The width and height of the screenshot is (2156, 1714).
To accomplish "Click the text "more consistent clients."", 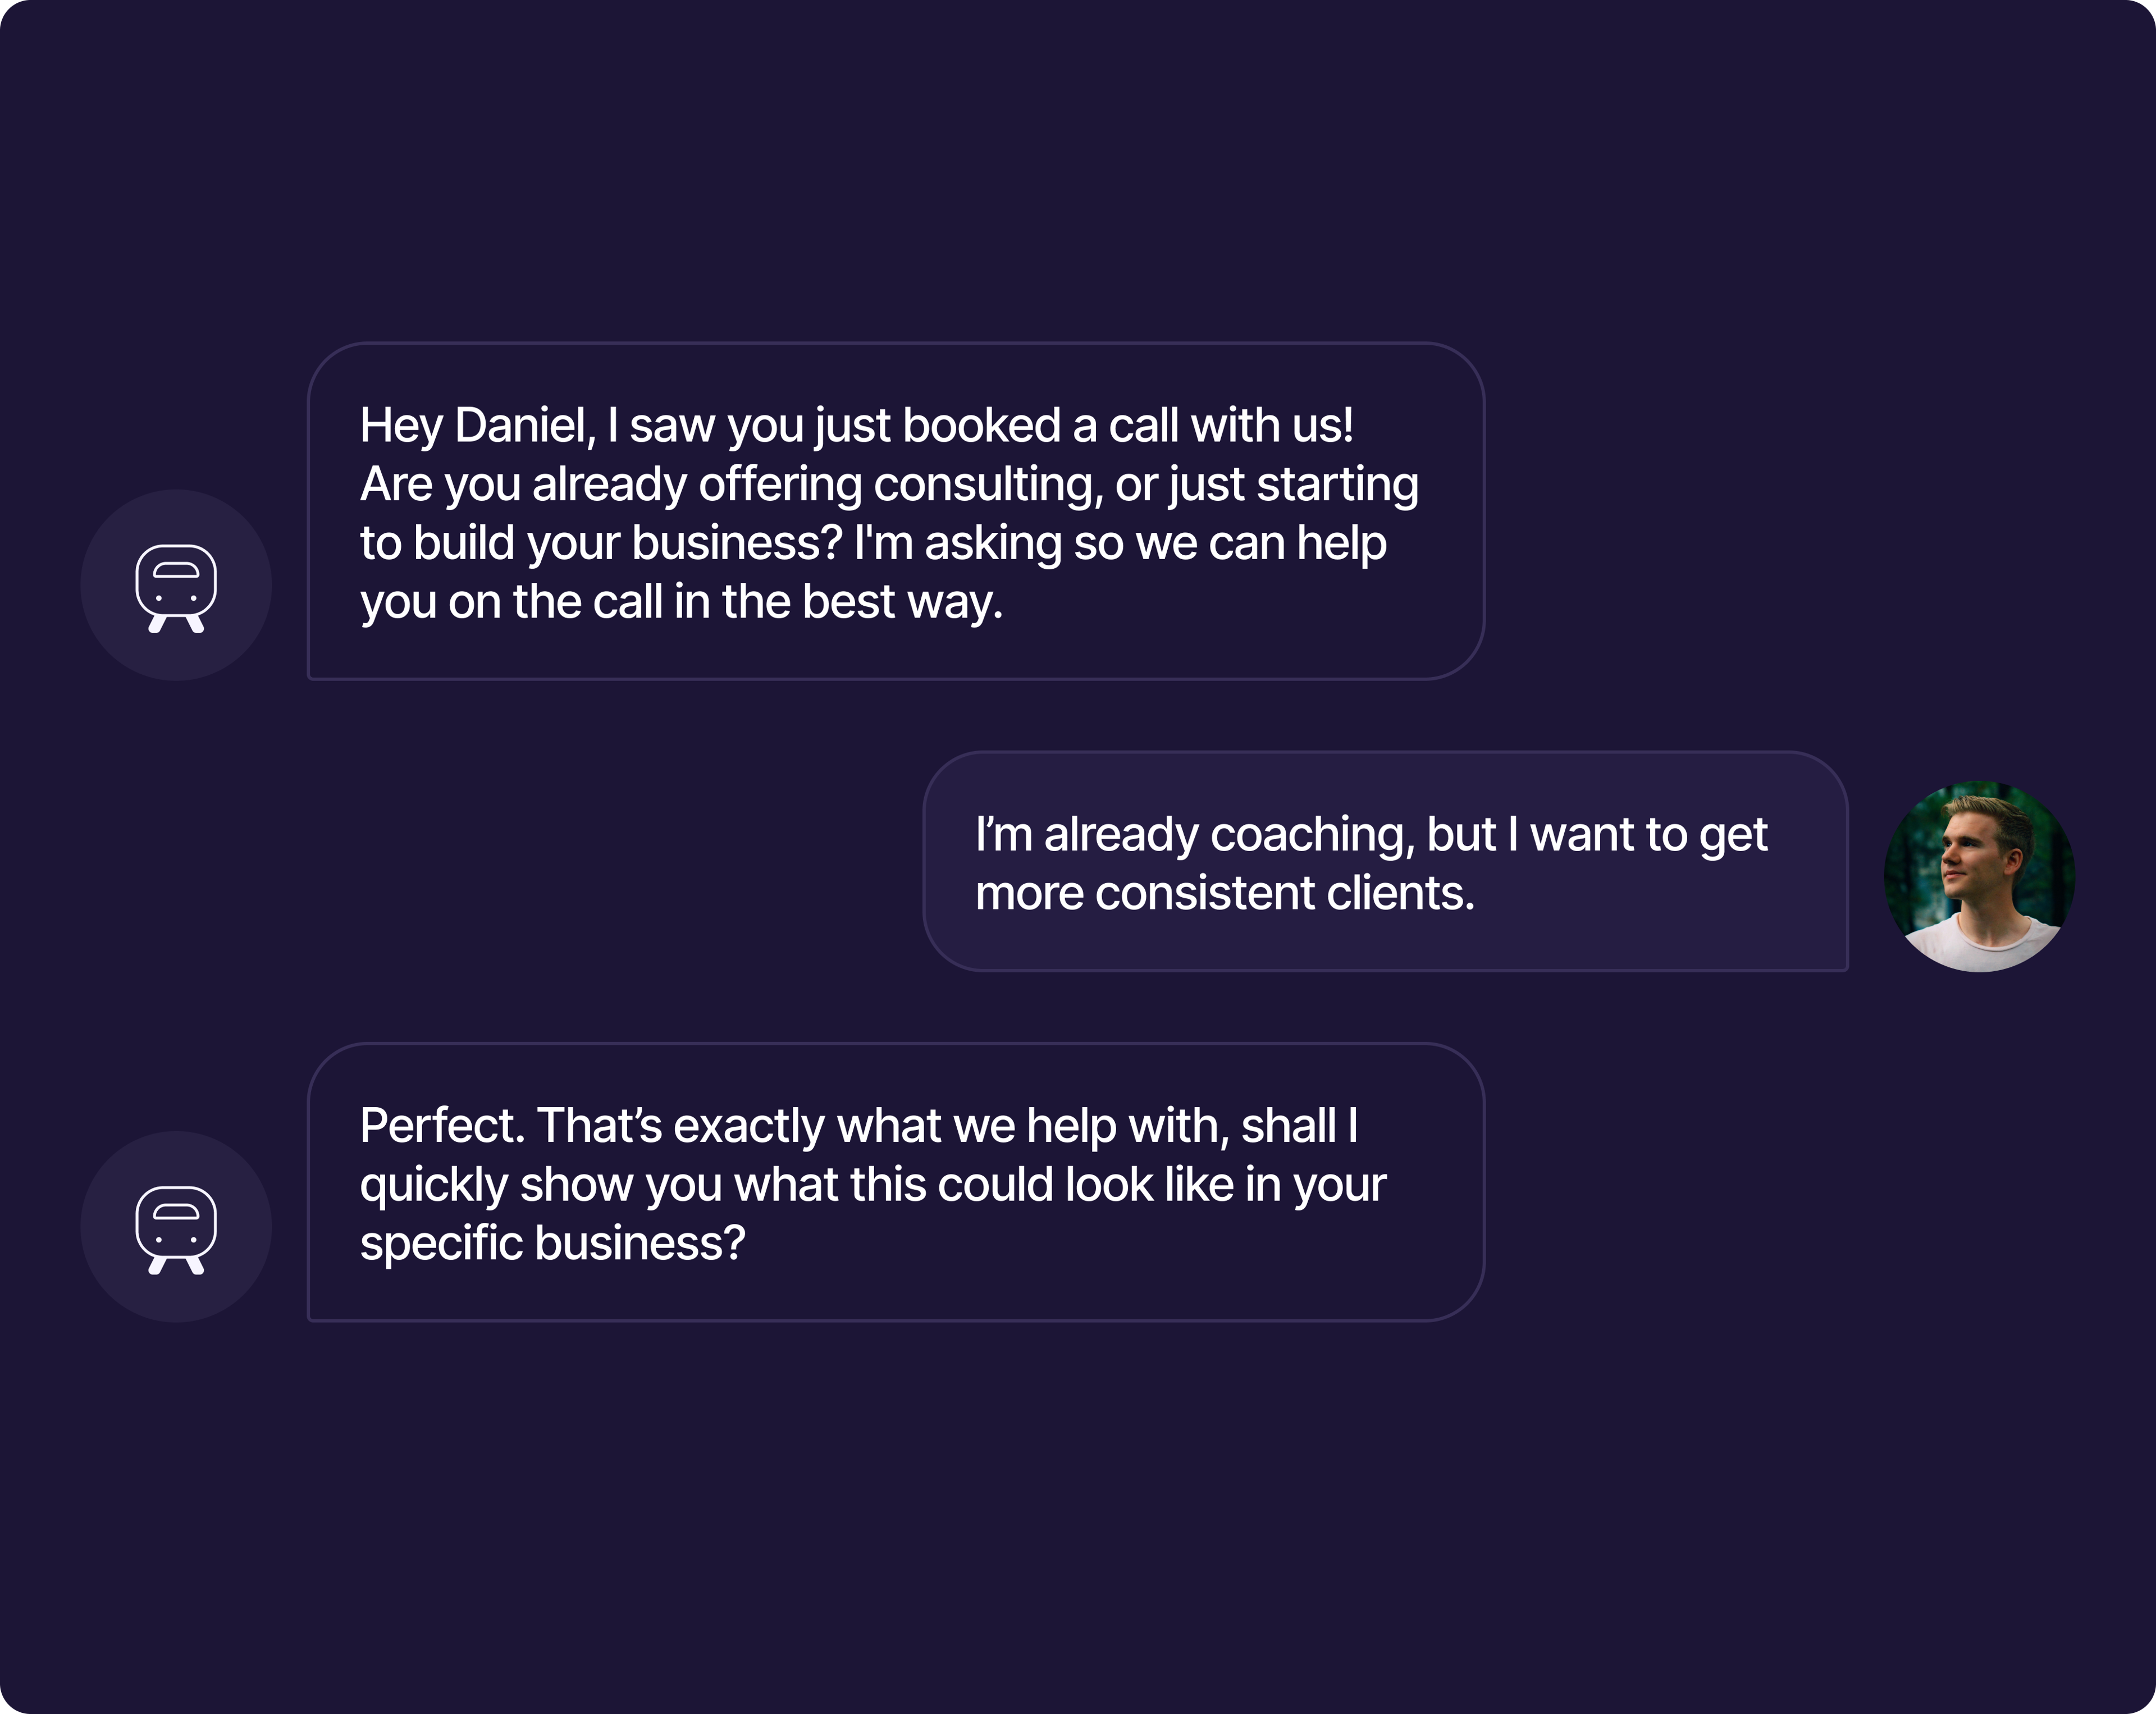I will pyautogui.click(x=1224, y=894).
